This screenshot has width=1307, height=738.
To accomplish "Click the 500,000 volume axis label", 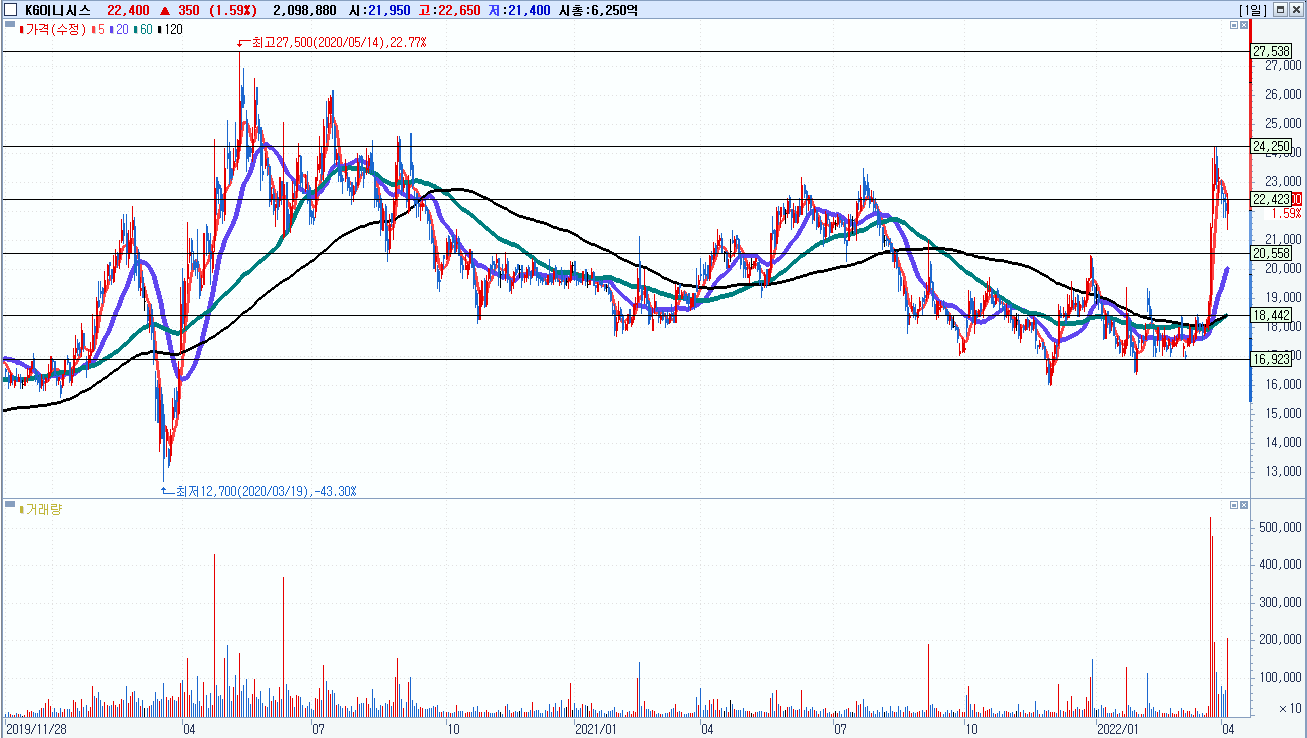I will click(1281, 527).
